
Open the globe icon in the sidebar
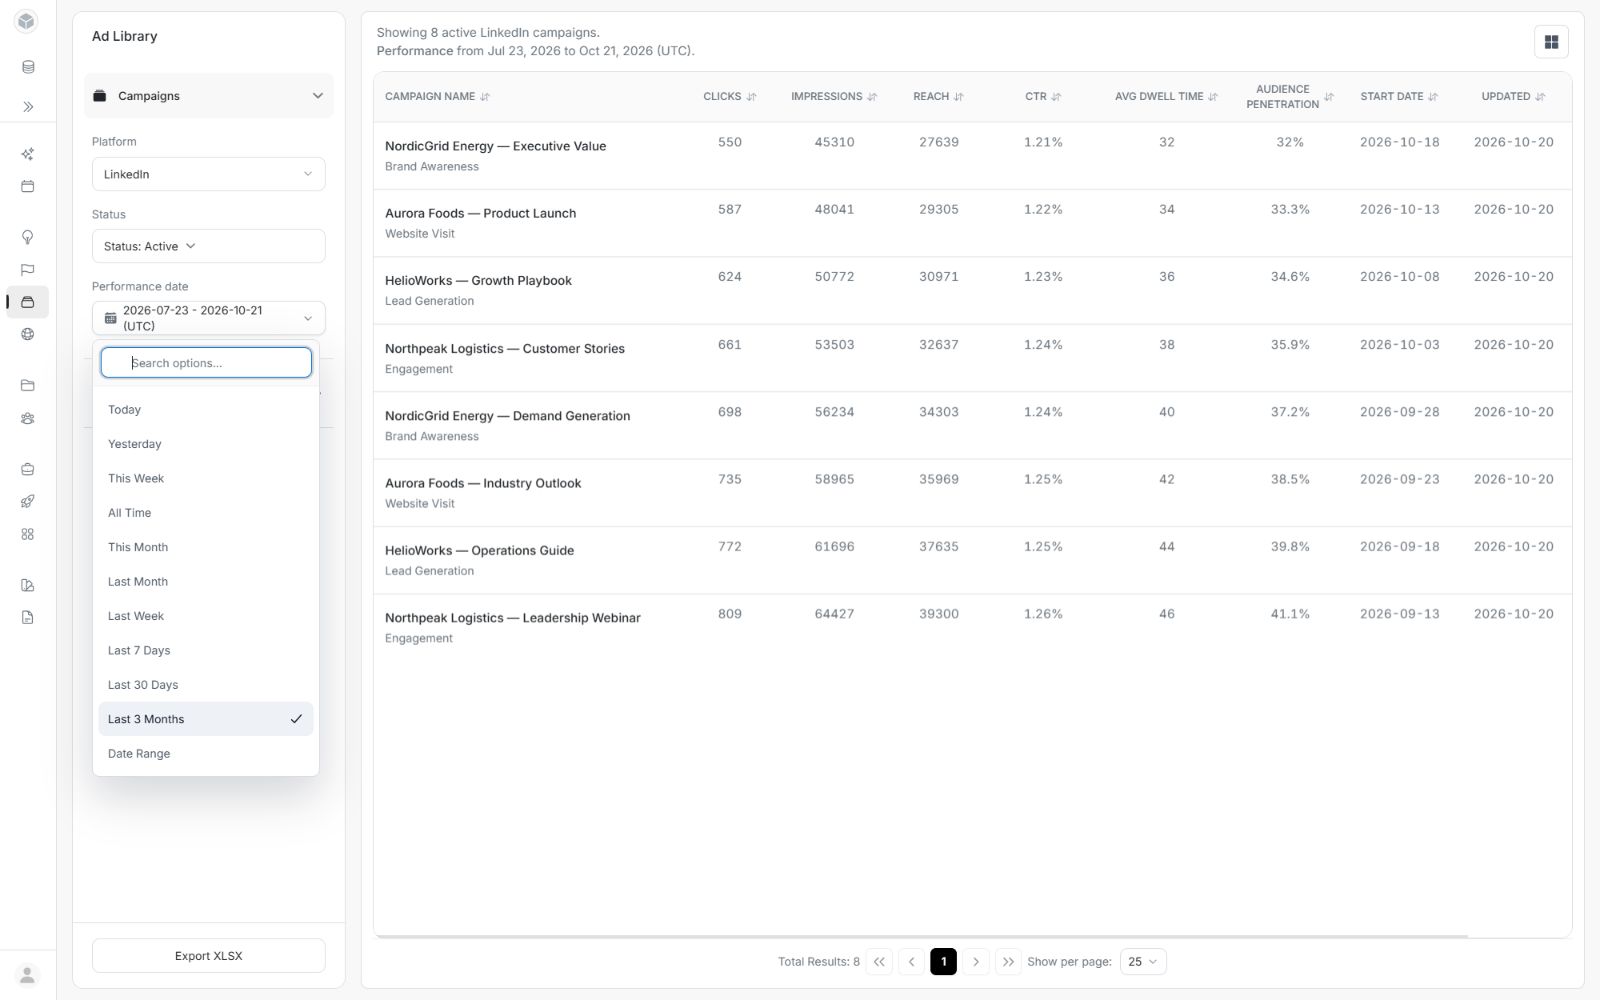click(28, 335)
